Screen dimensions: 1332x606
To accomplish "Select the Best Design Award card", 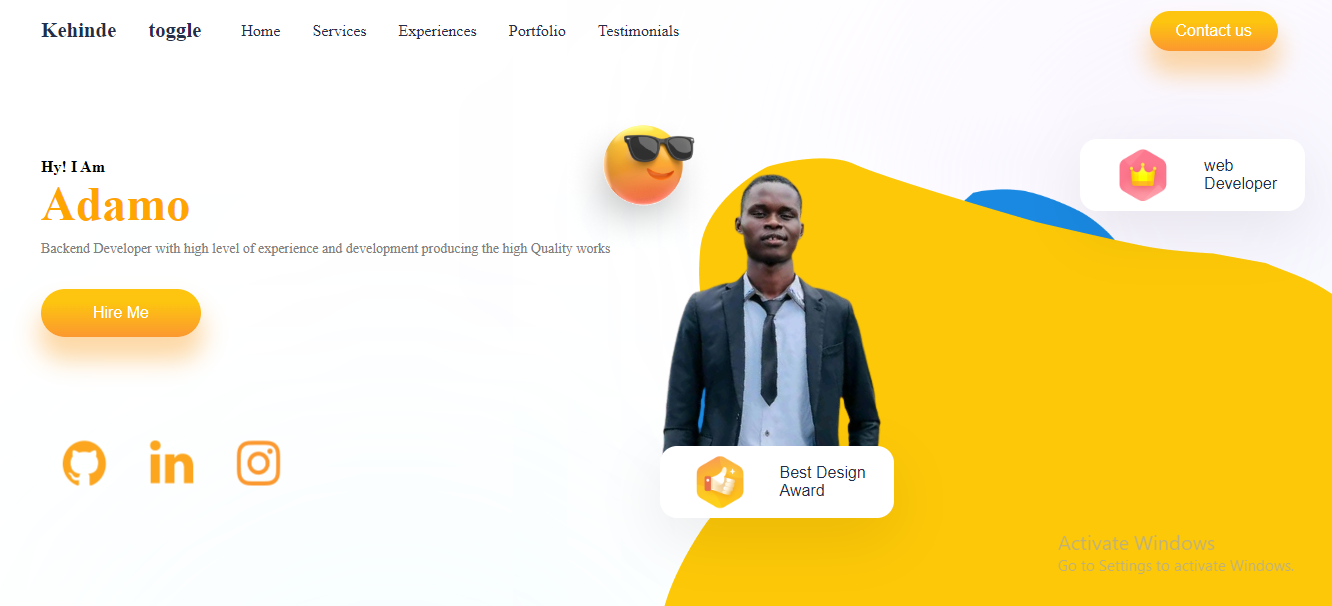I will click(777, 482).
